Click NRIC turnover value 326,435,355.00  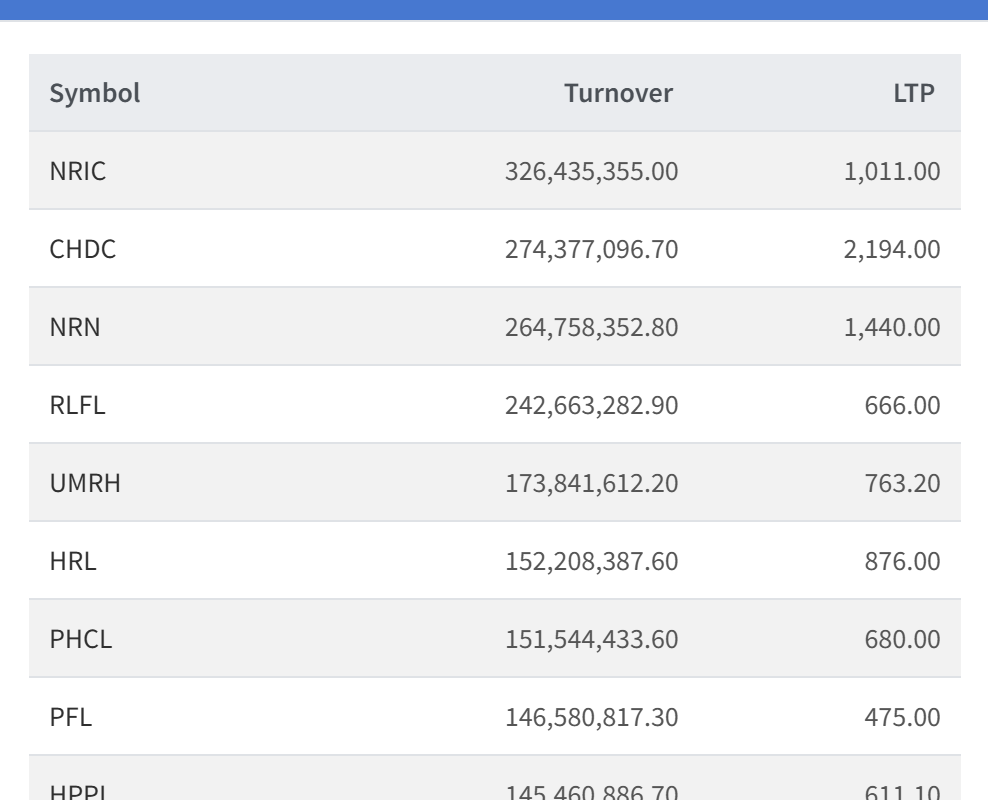coord(592,172)
